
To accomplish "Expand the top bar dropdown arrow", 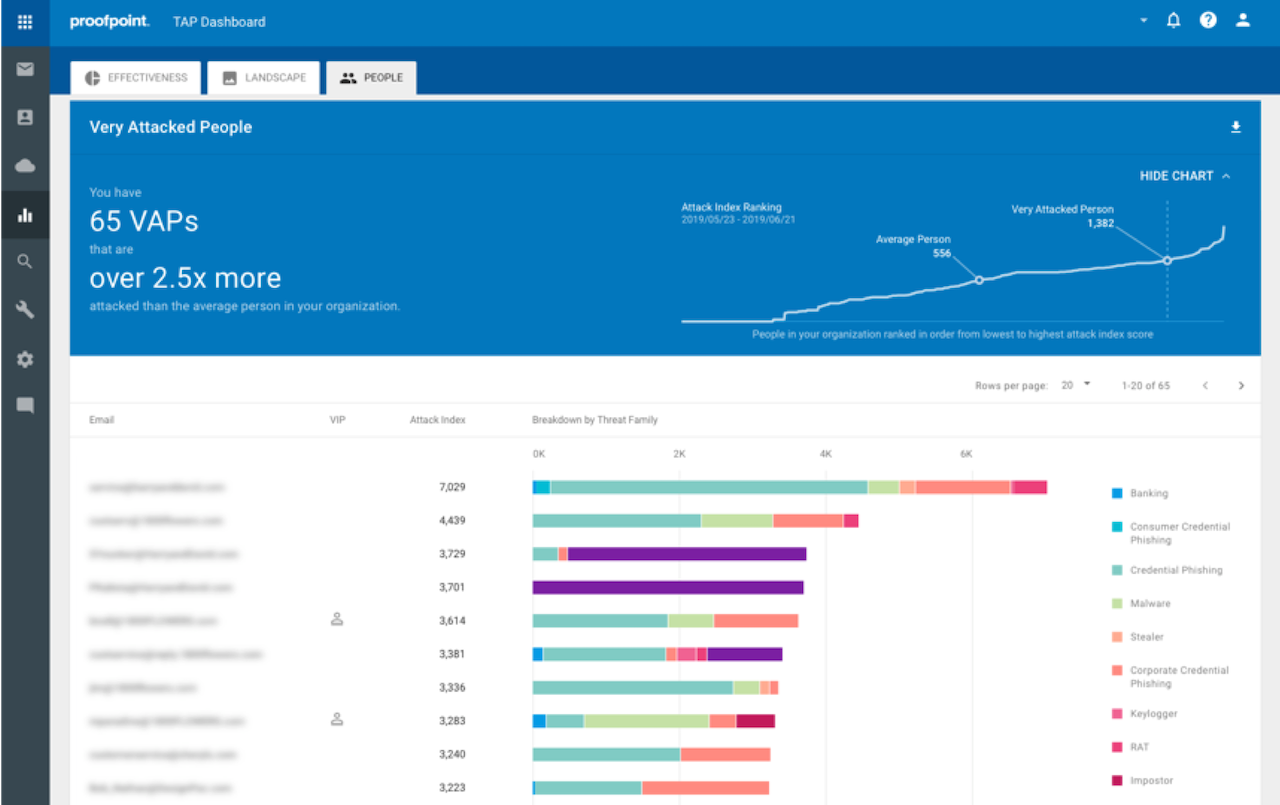I will point(1143,21).
